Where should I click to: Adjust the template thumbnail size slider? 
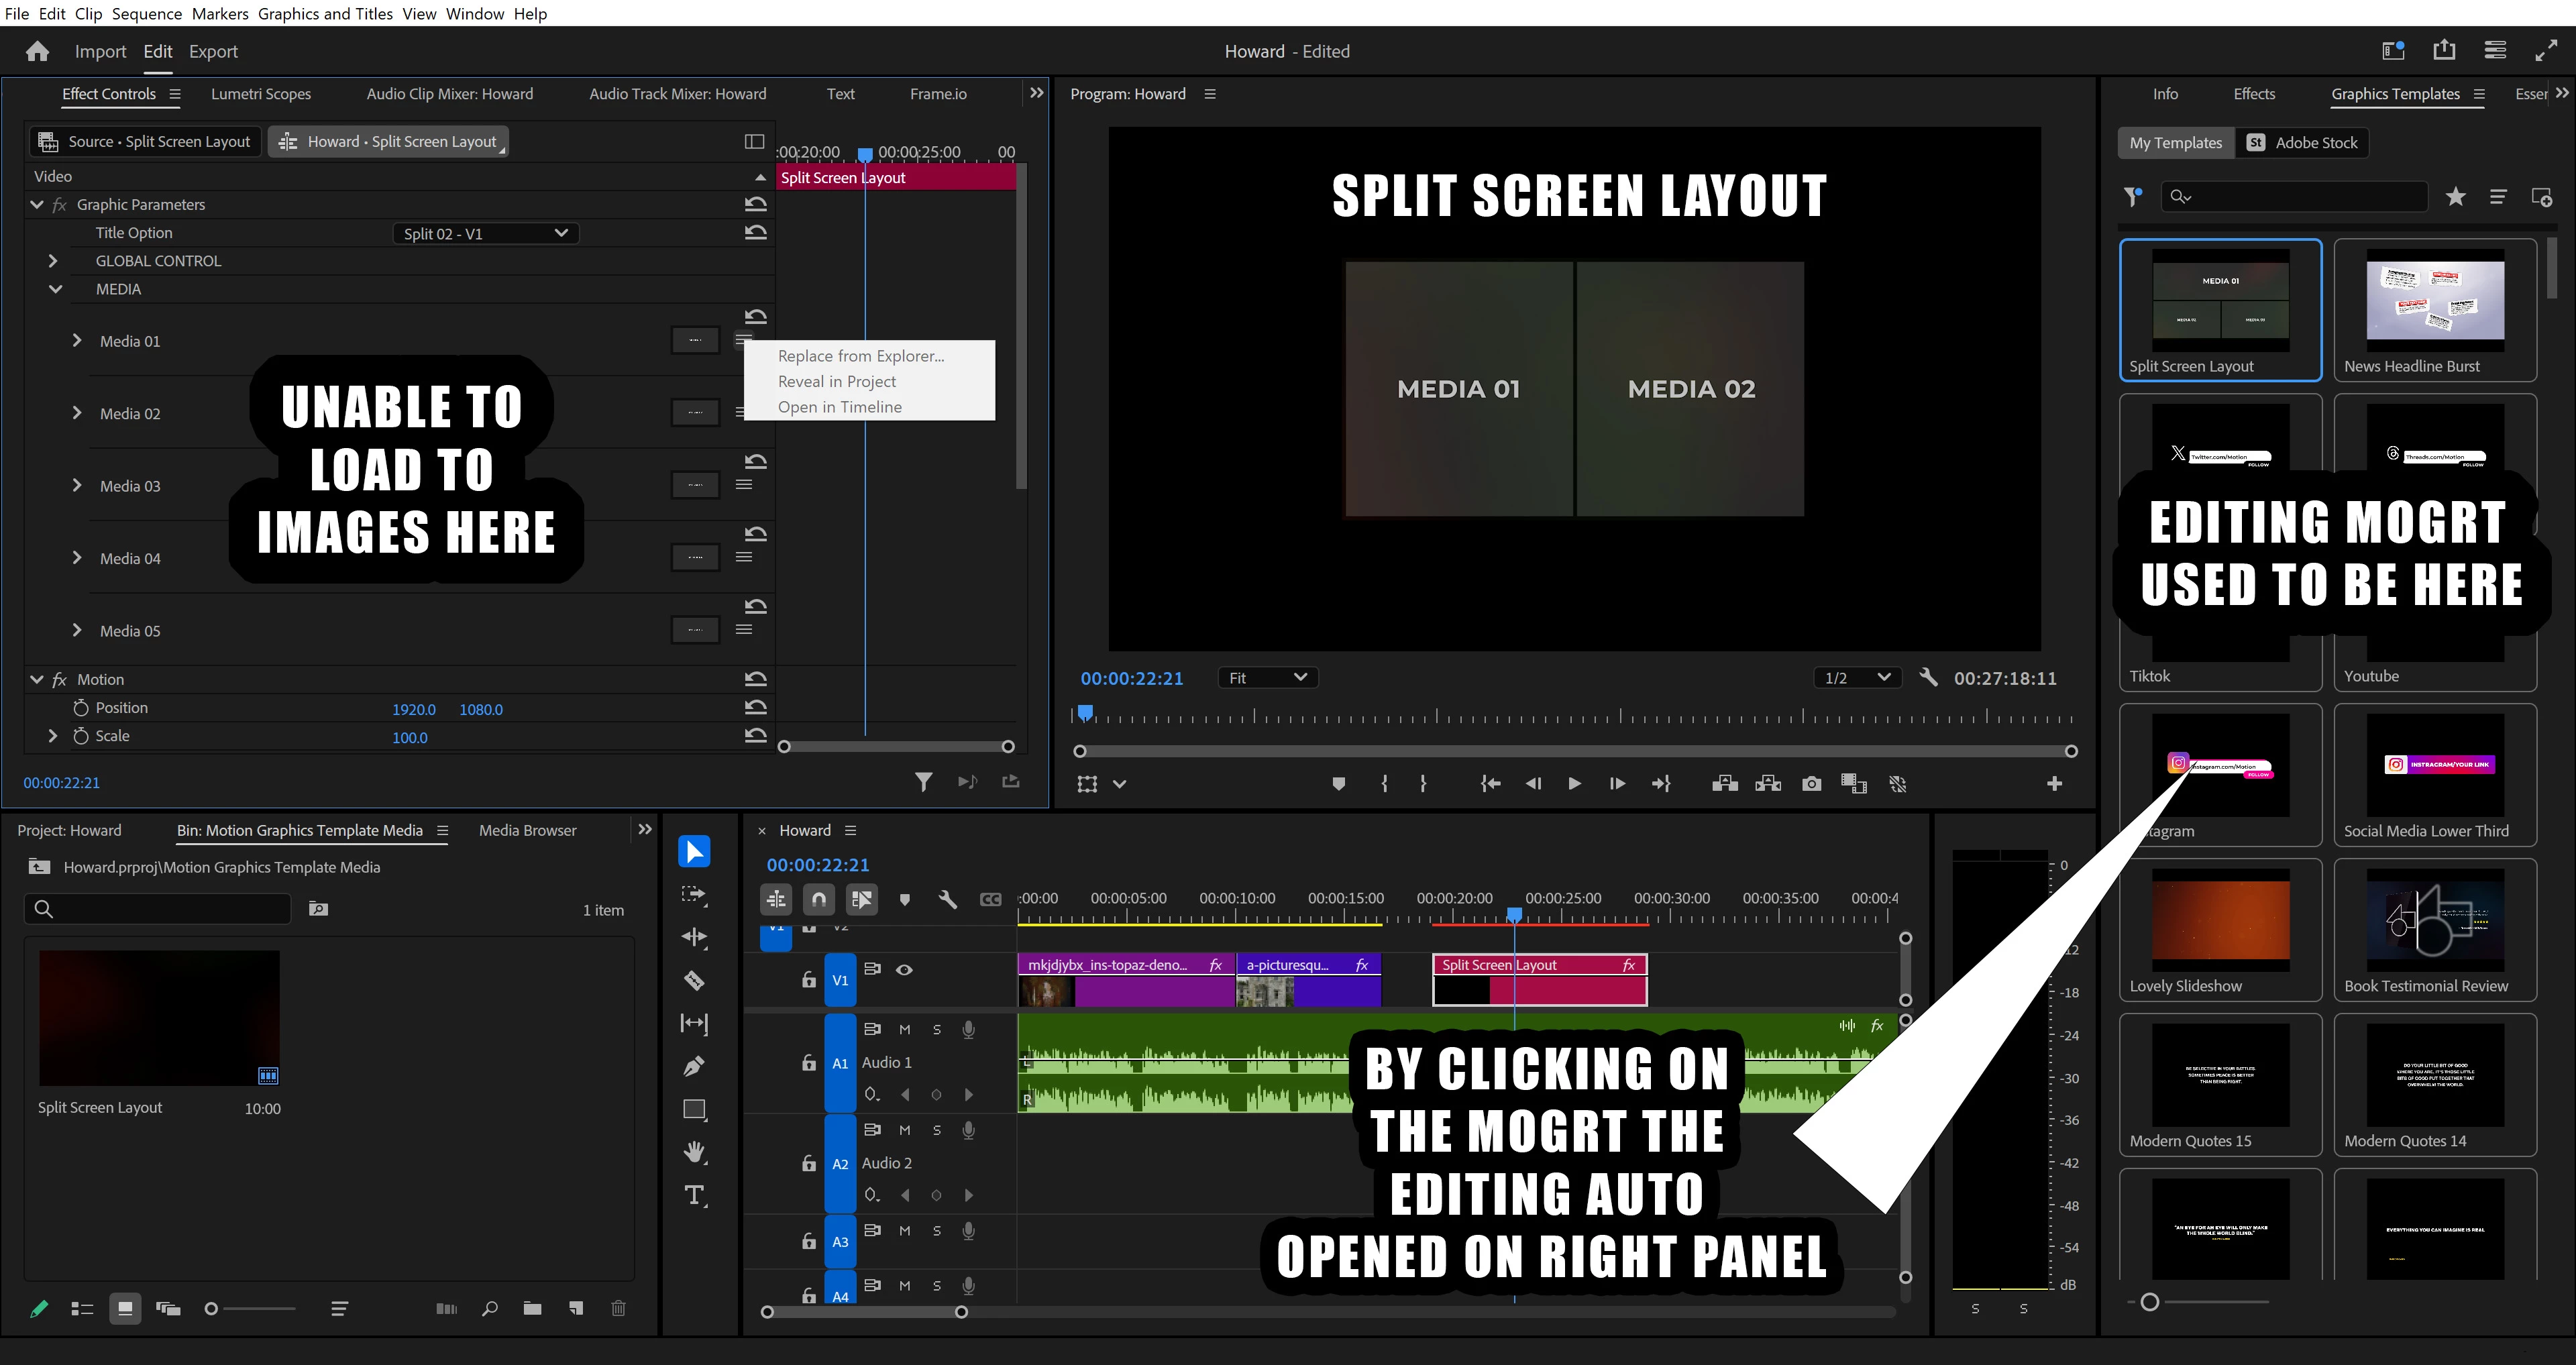2150,1302
